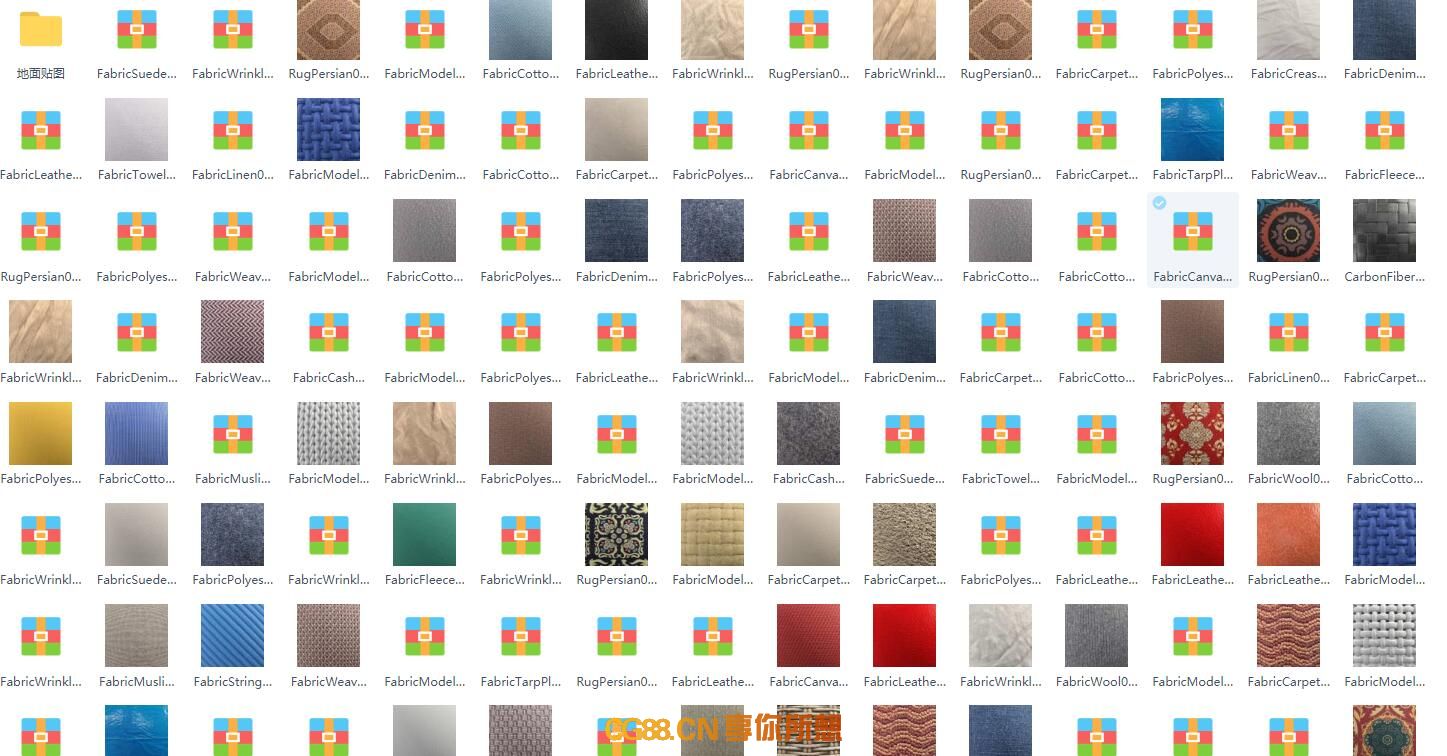
Task: Select the FabricTowel archive file icon
Action: coord(1000,433)
